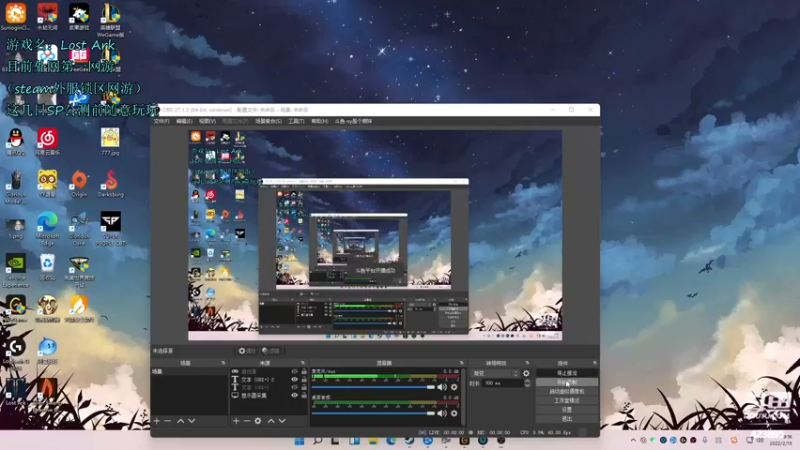Image resolution: width=800 pixels, height=450 pixels.
Task: Click the Windows Start button on taskbar
Action: pos(299,441)
